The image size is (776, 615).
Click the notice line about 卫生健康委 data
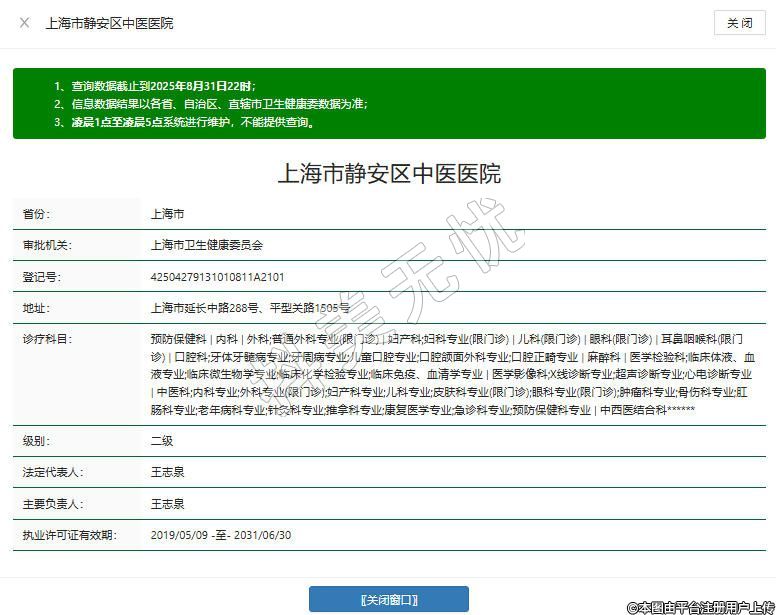pos(210,104)
